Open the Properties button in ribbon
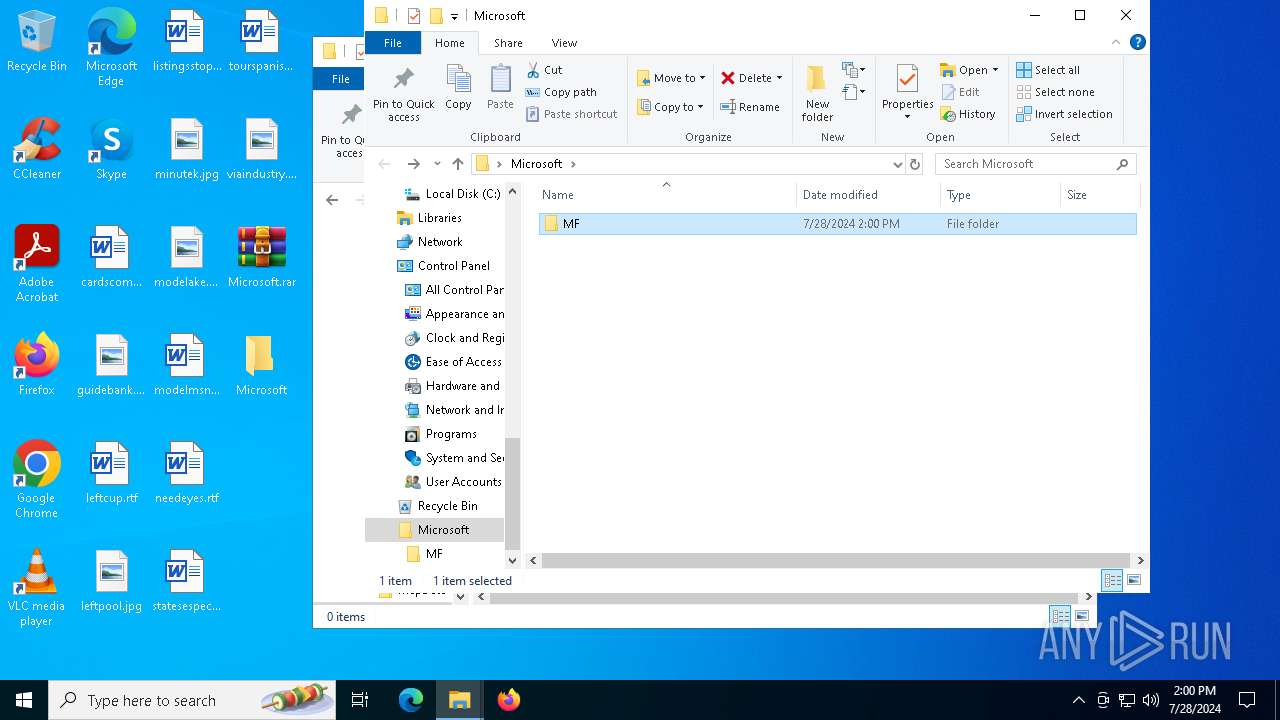 tap(907, 93)
